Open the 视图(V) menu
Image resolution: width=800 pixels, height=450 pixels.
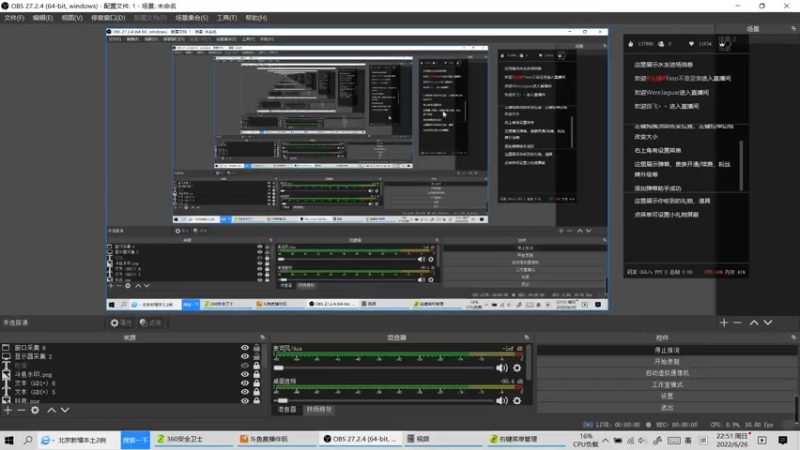(x=72, y=18)
